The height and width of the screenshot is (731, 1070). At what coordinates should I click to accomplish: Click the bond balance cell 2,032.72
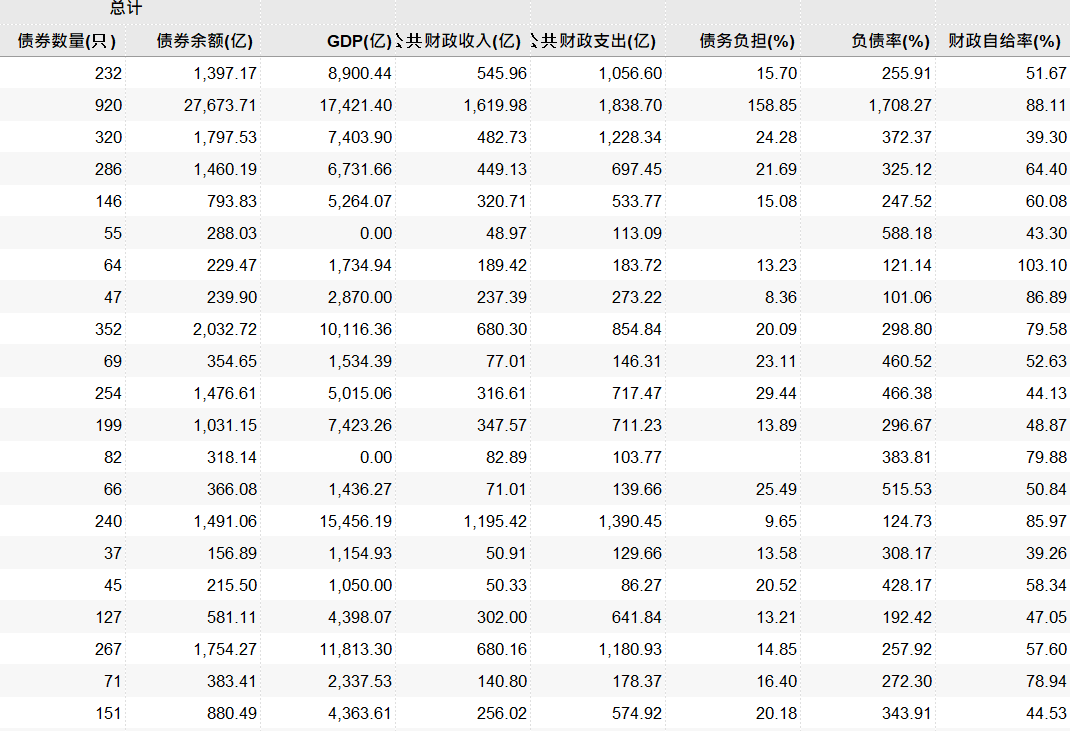click(x=225, y=329)
